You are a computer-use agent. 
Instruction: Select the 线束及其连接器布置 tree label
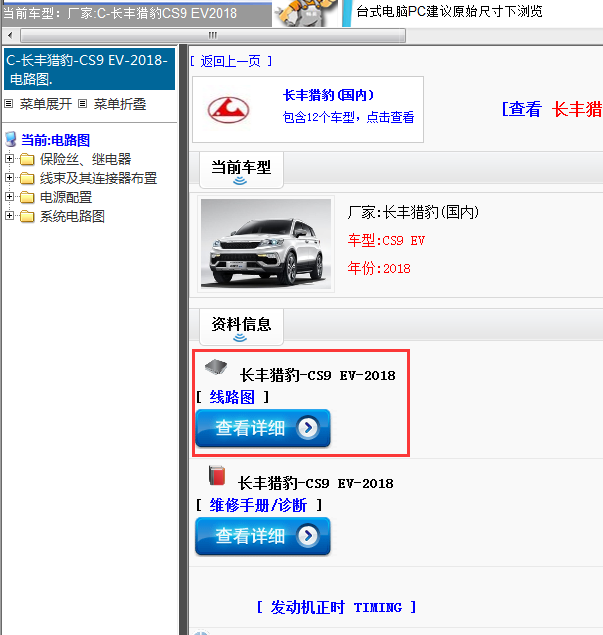click(98, 178)
